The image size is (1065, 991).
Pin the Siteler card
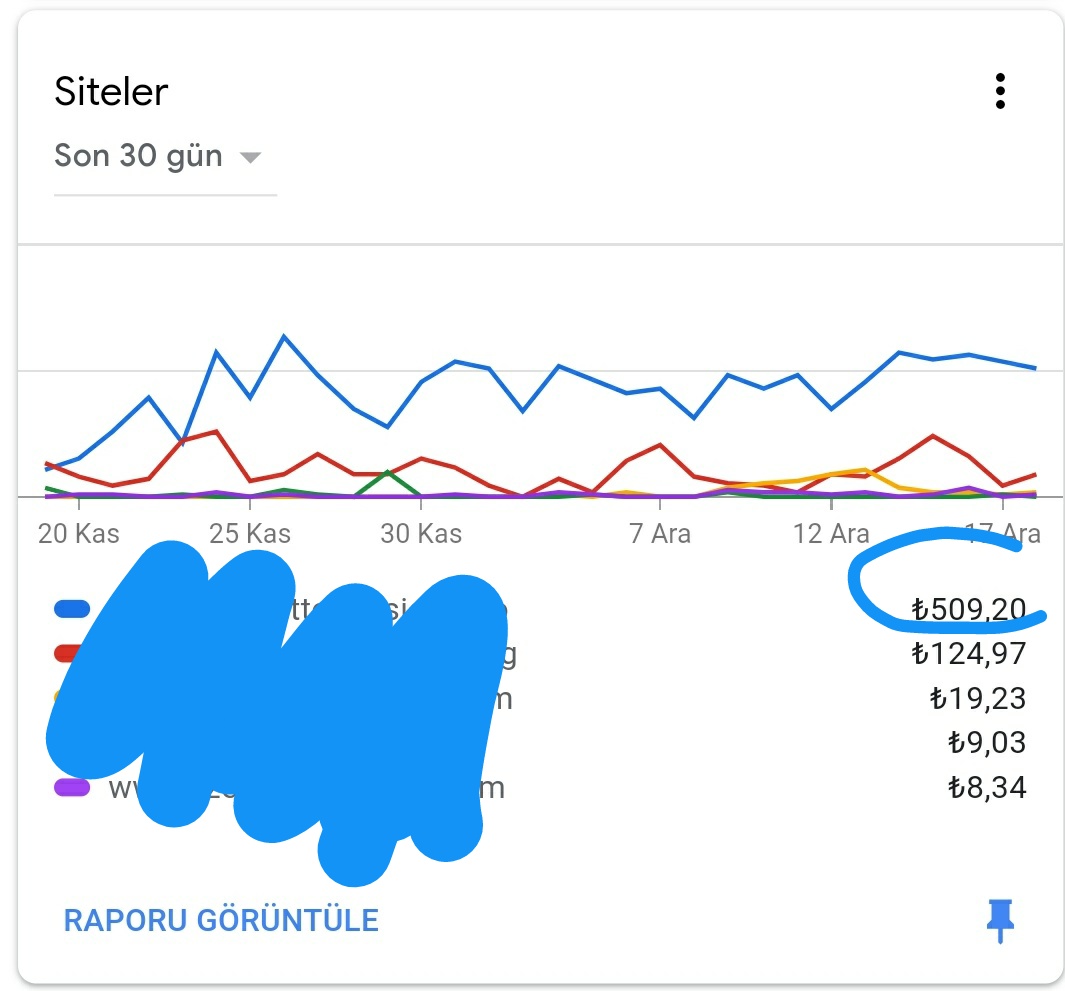click(1000, 920)
